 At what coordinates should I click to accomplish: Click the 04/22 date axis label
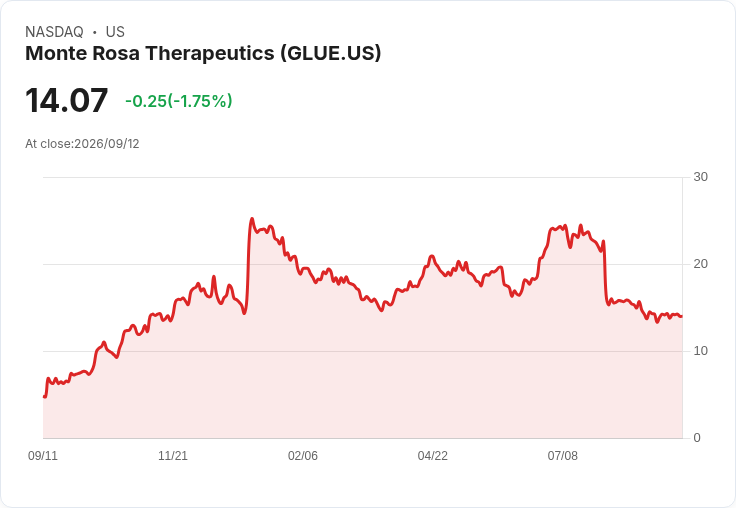point(433,455)
